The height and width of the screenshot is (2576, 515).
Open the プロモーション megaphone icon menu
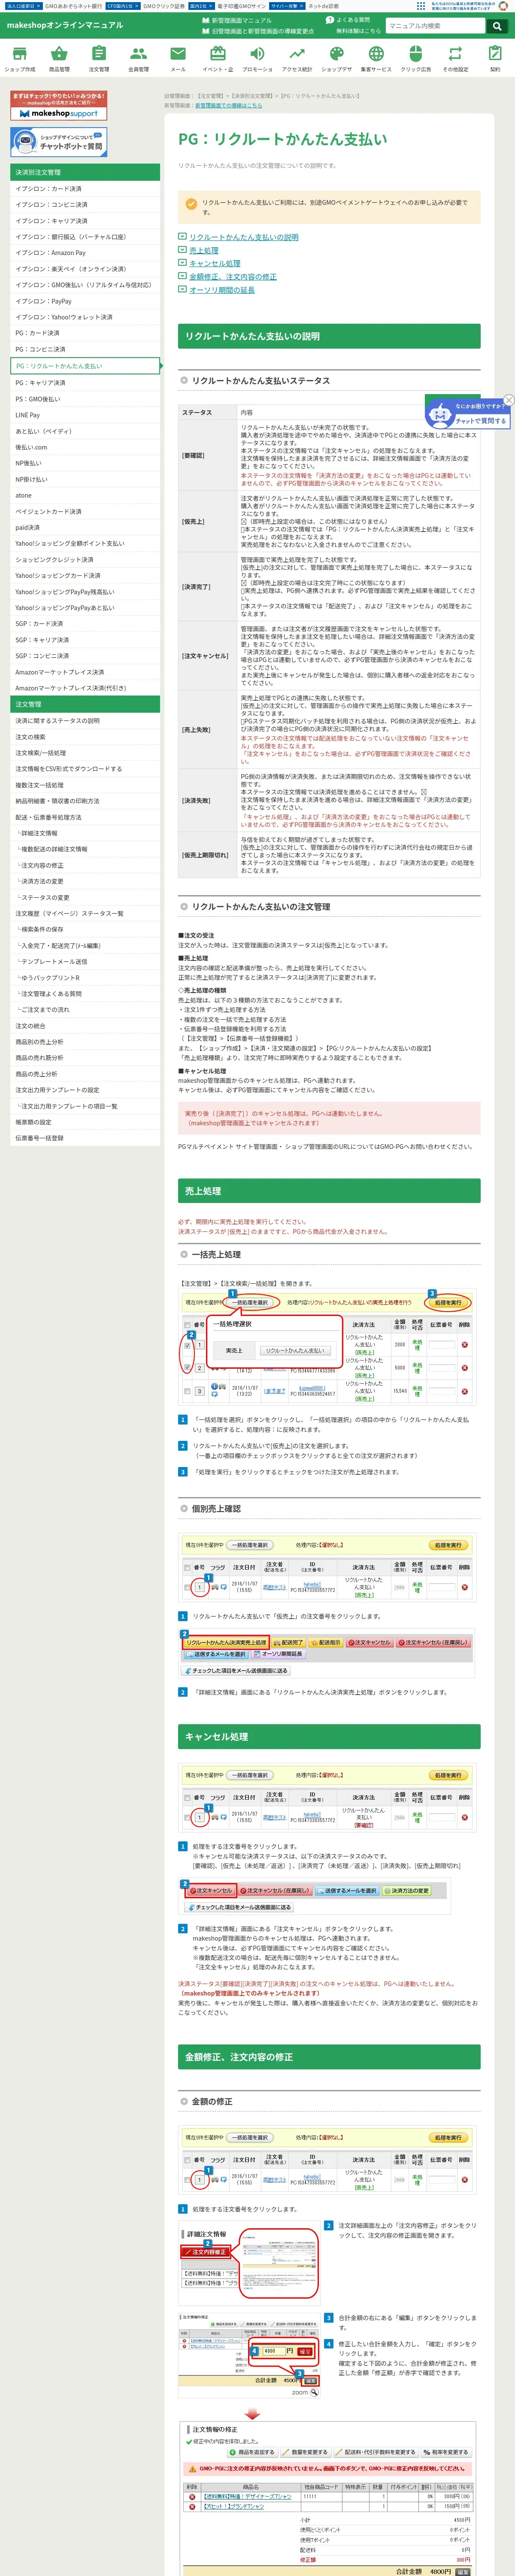tap(257, 59)
